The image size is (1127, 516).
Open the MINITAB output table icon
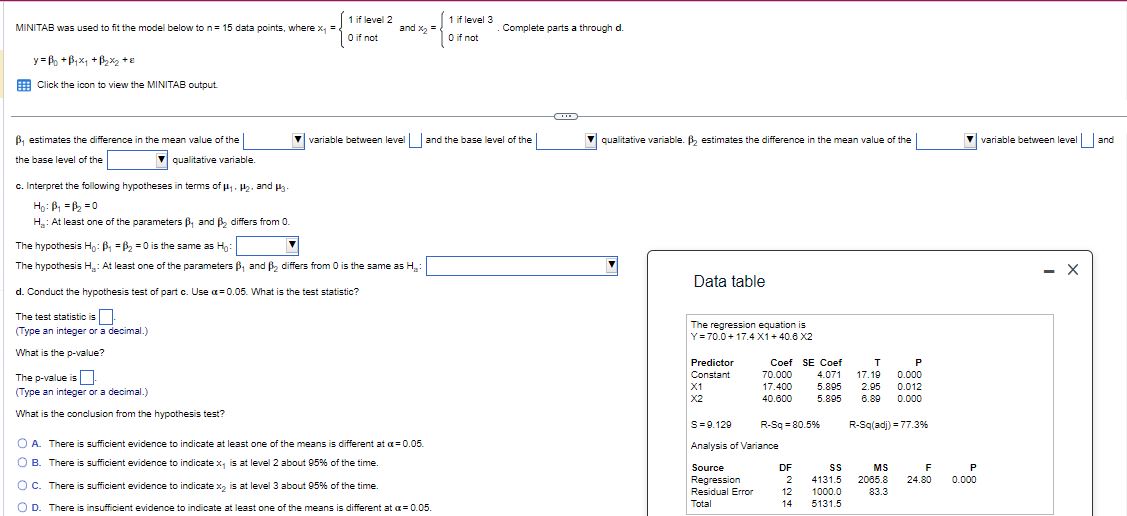[x=23, y=86]
